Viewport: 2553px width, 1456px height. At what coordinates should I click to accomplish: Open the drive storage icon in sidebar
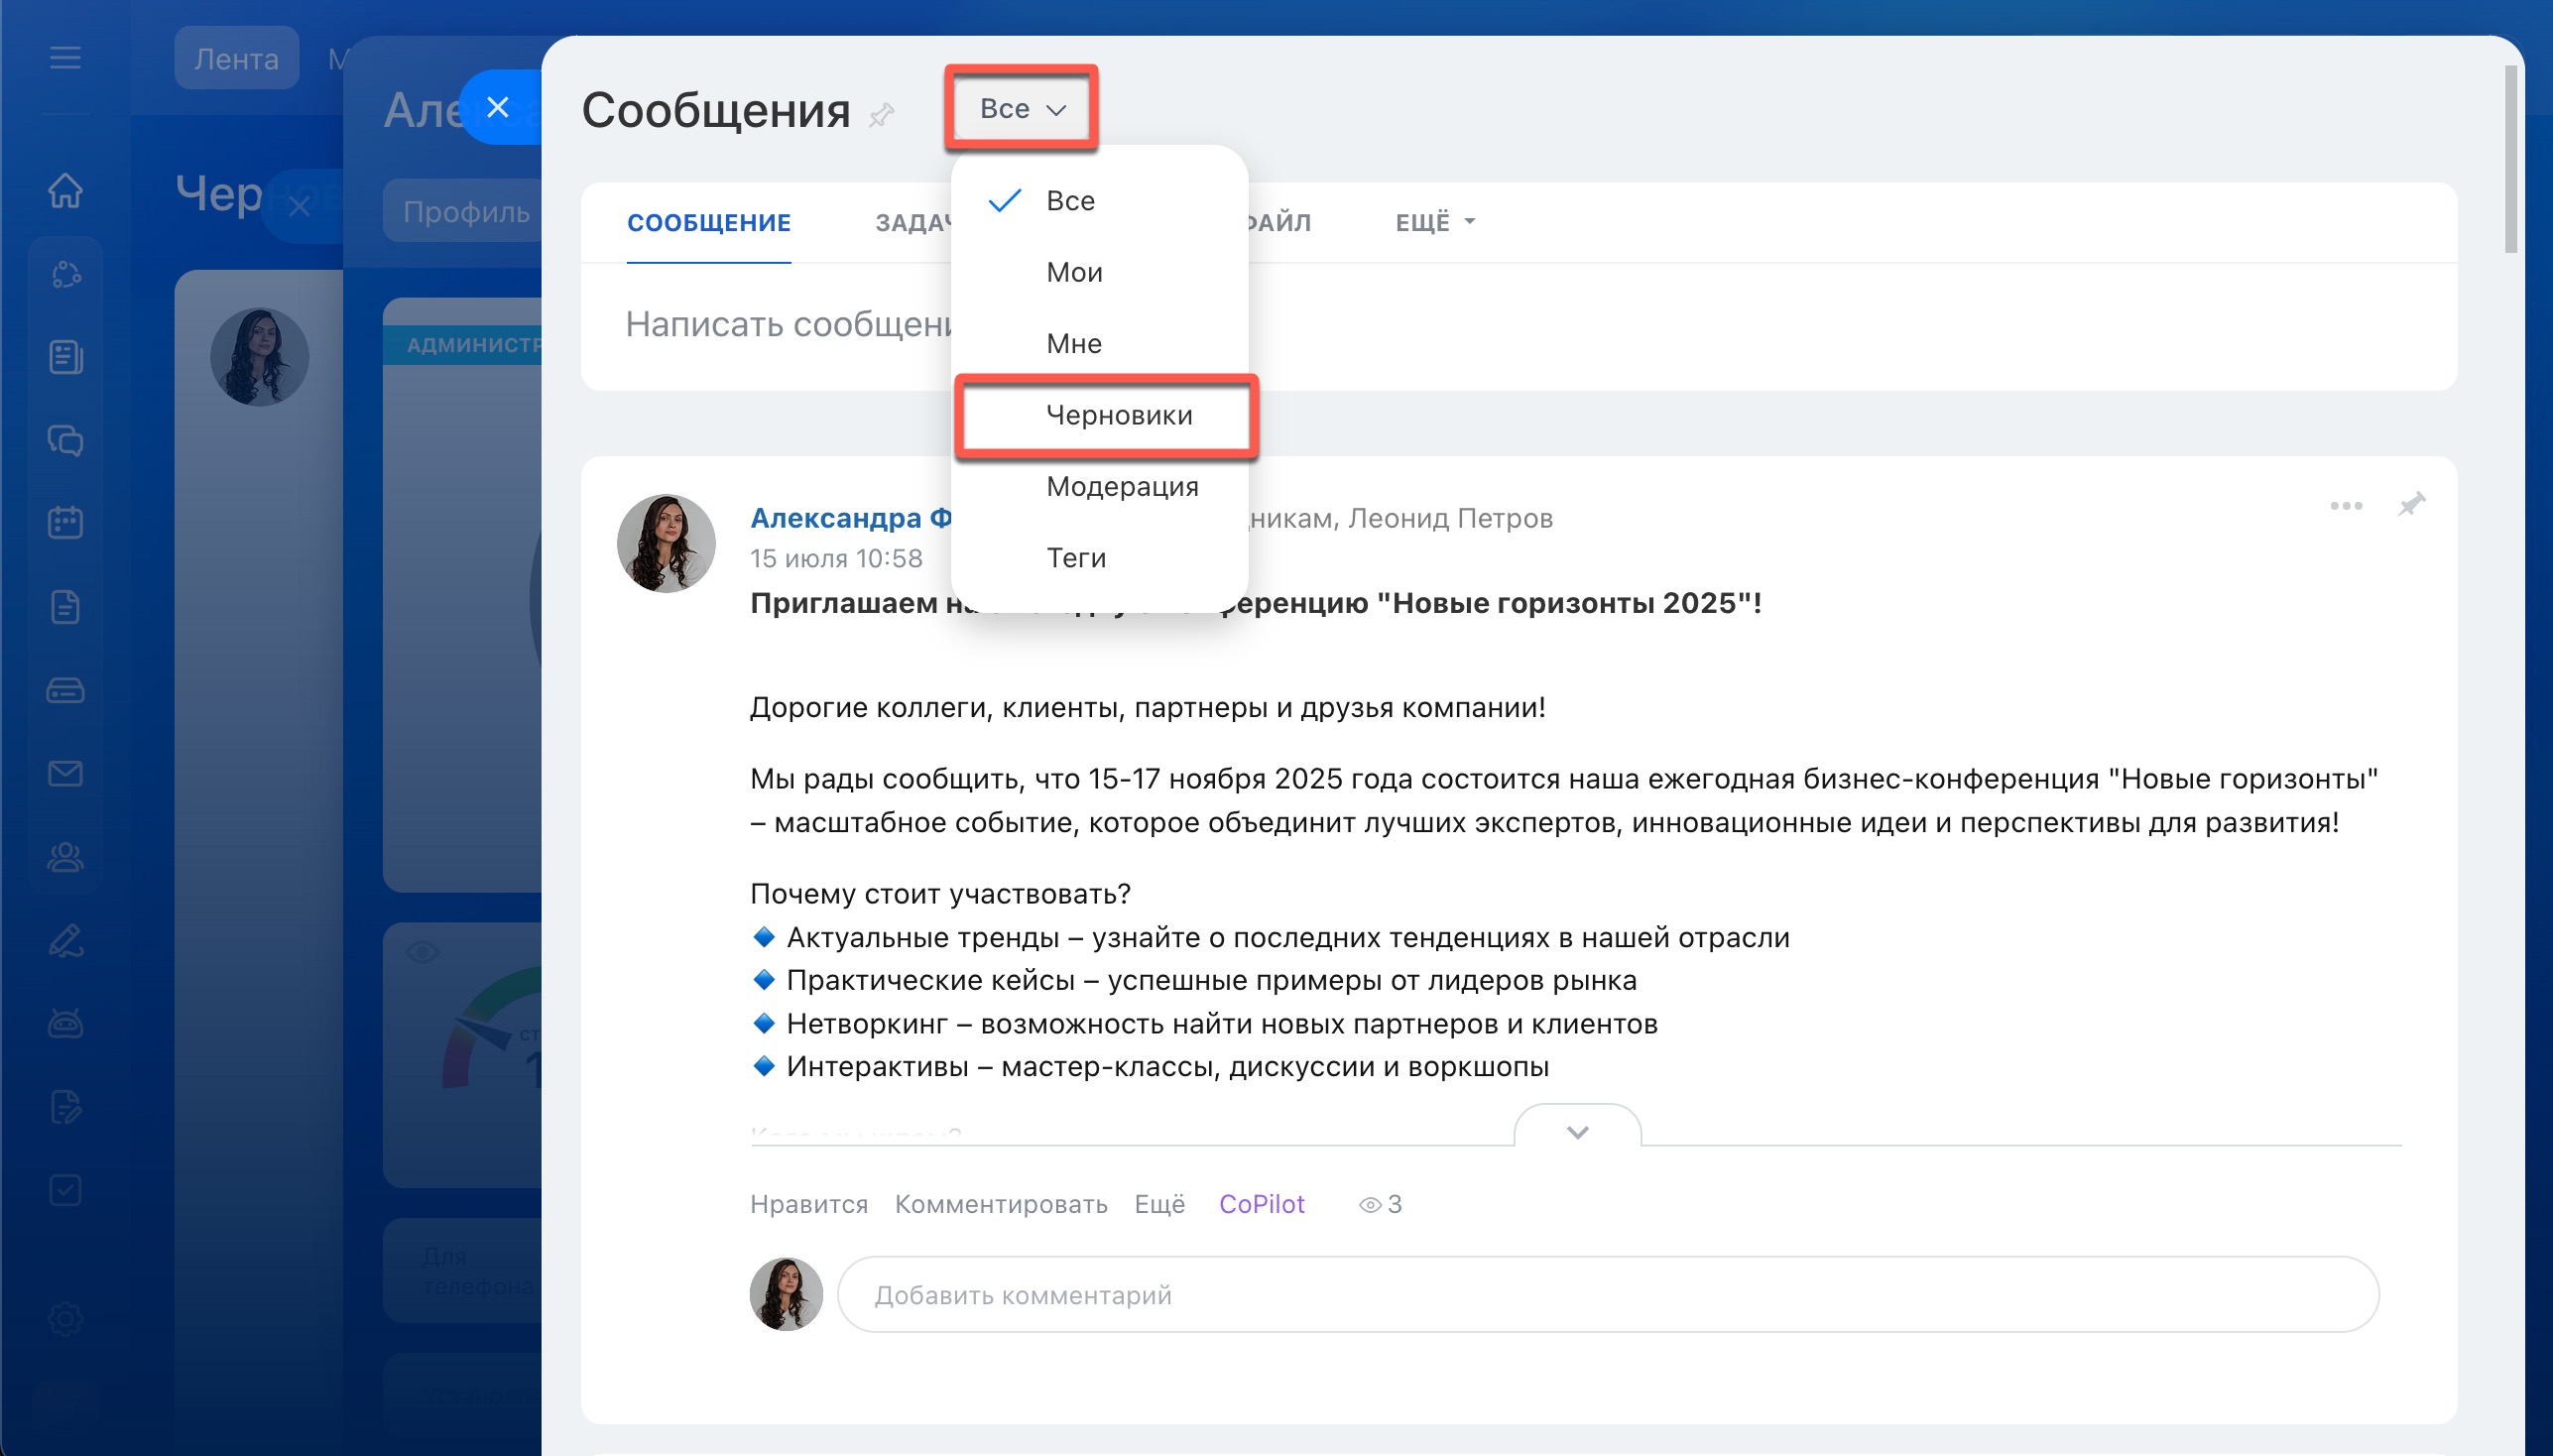tap(65, 690)
